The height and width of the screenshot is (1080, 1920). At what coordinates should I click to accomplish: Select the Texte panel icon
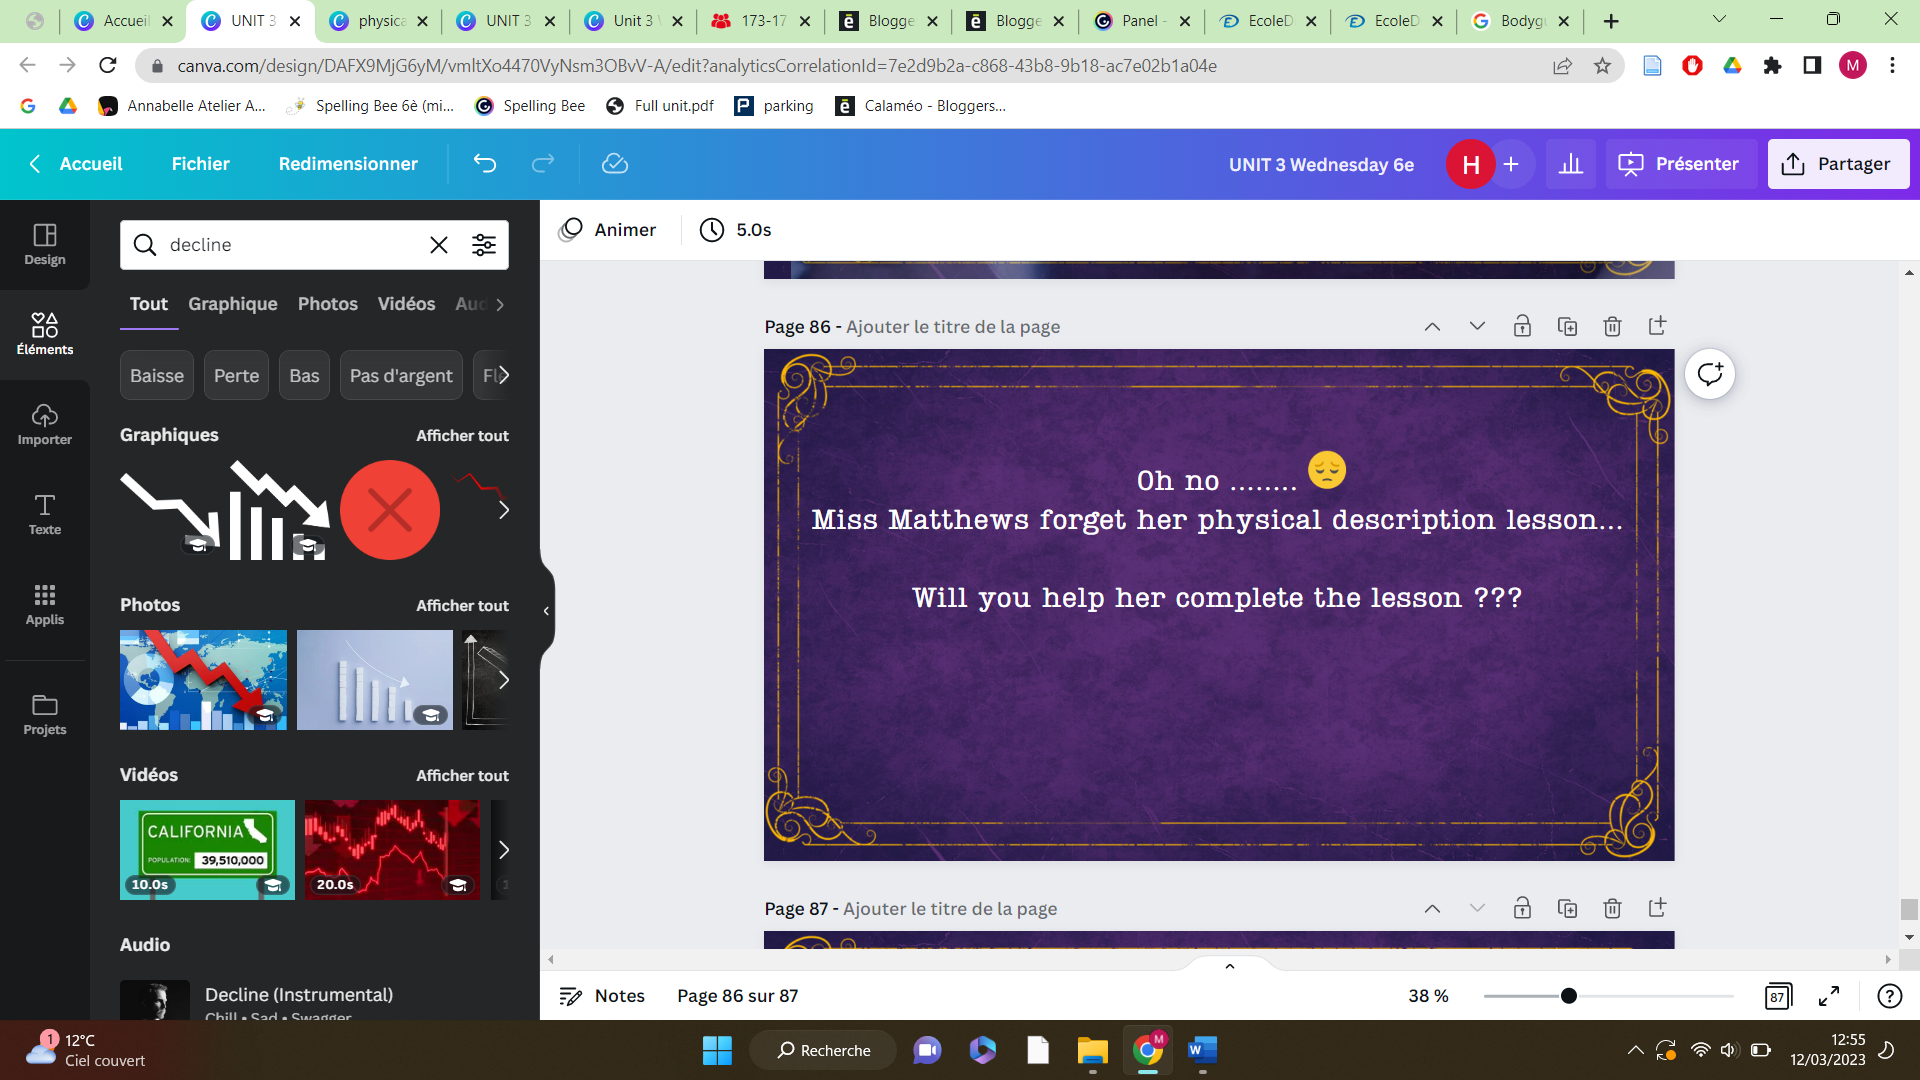(x=44, y=514)
